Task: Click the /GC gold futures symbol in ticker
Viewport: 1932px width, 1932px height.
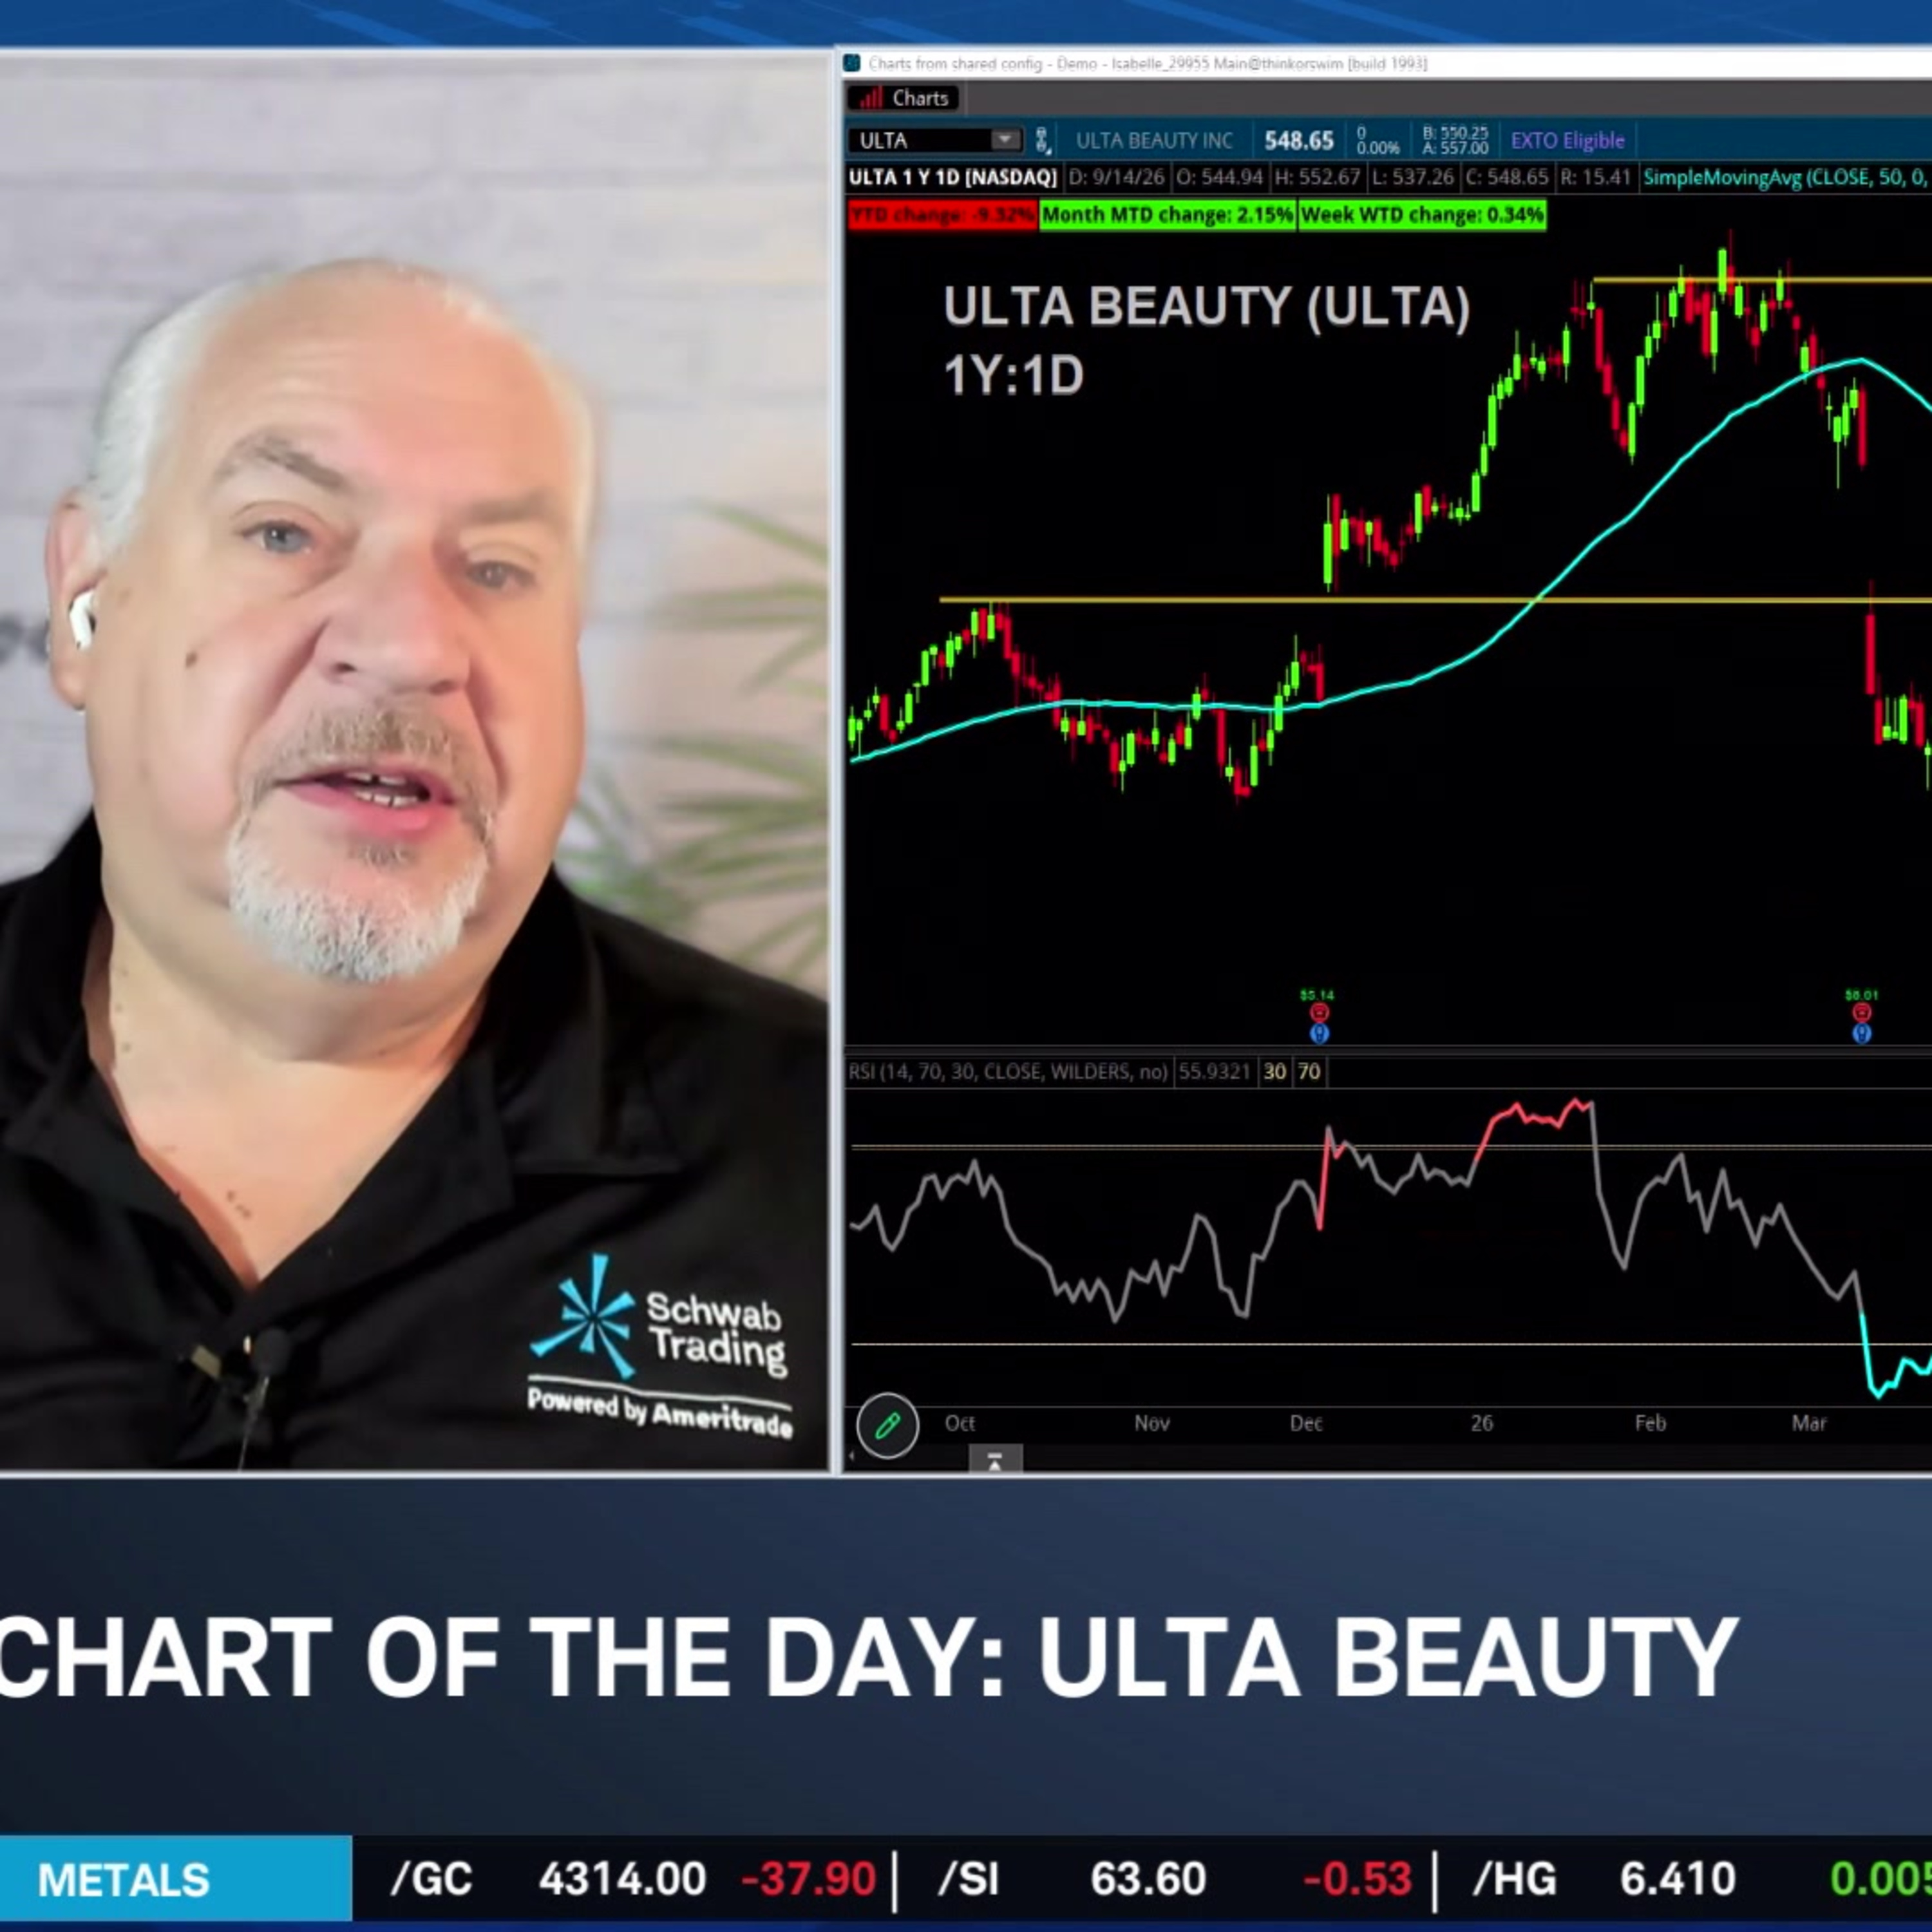Action: coord(431,1880)
